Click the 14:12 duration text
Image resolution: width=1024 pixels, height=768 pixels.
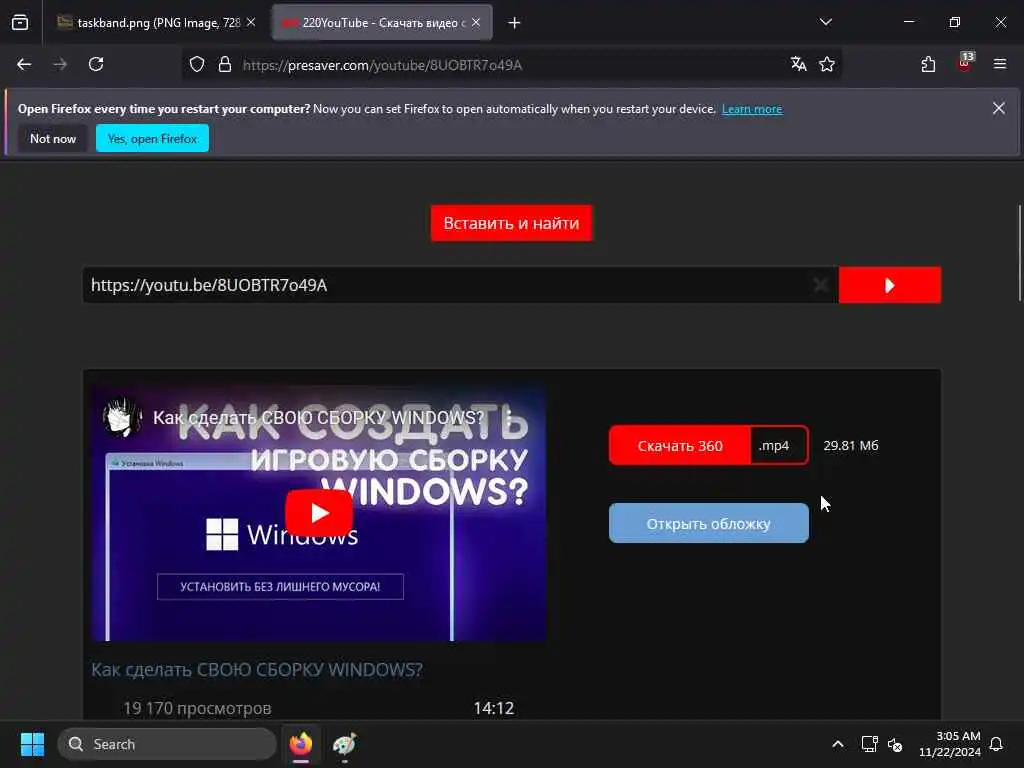click(494, 709)
